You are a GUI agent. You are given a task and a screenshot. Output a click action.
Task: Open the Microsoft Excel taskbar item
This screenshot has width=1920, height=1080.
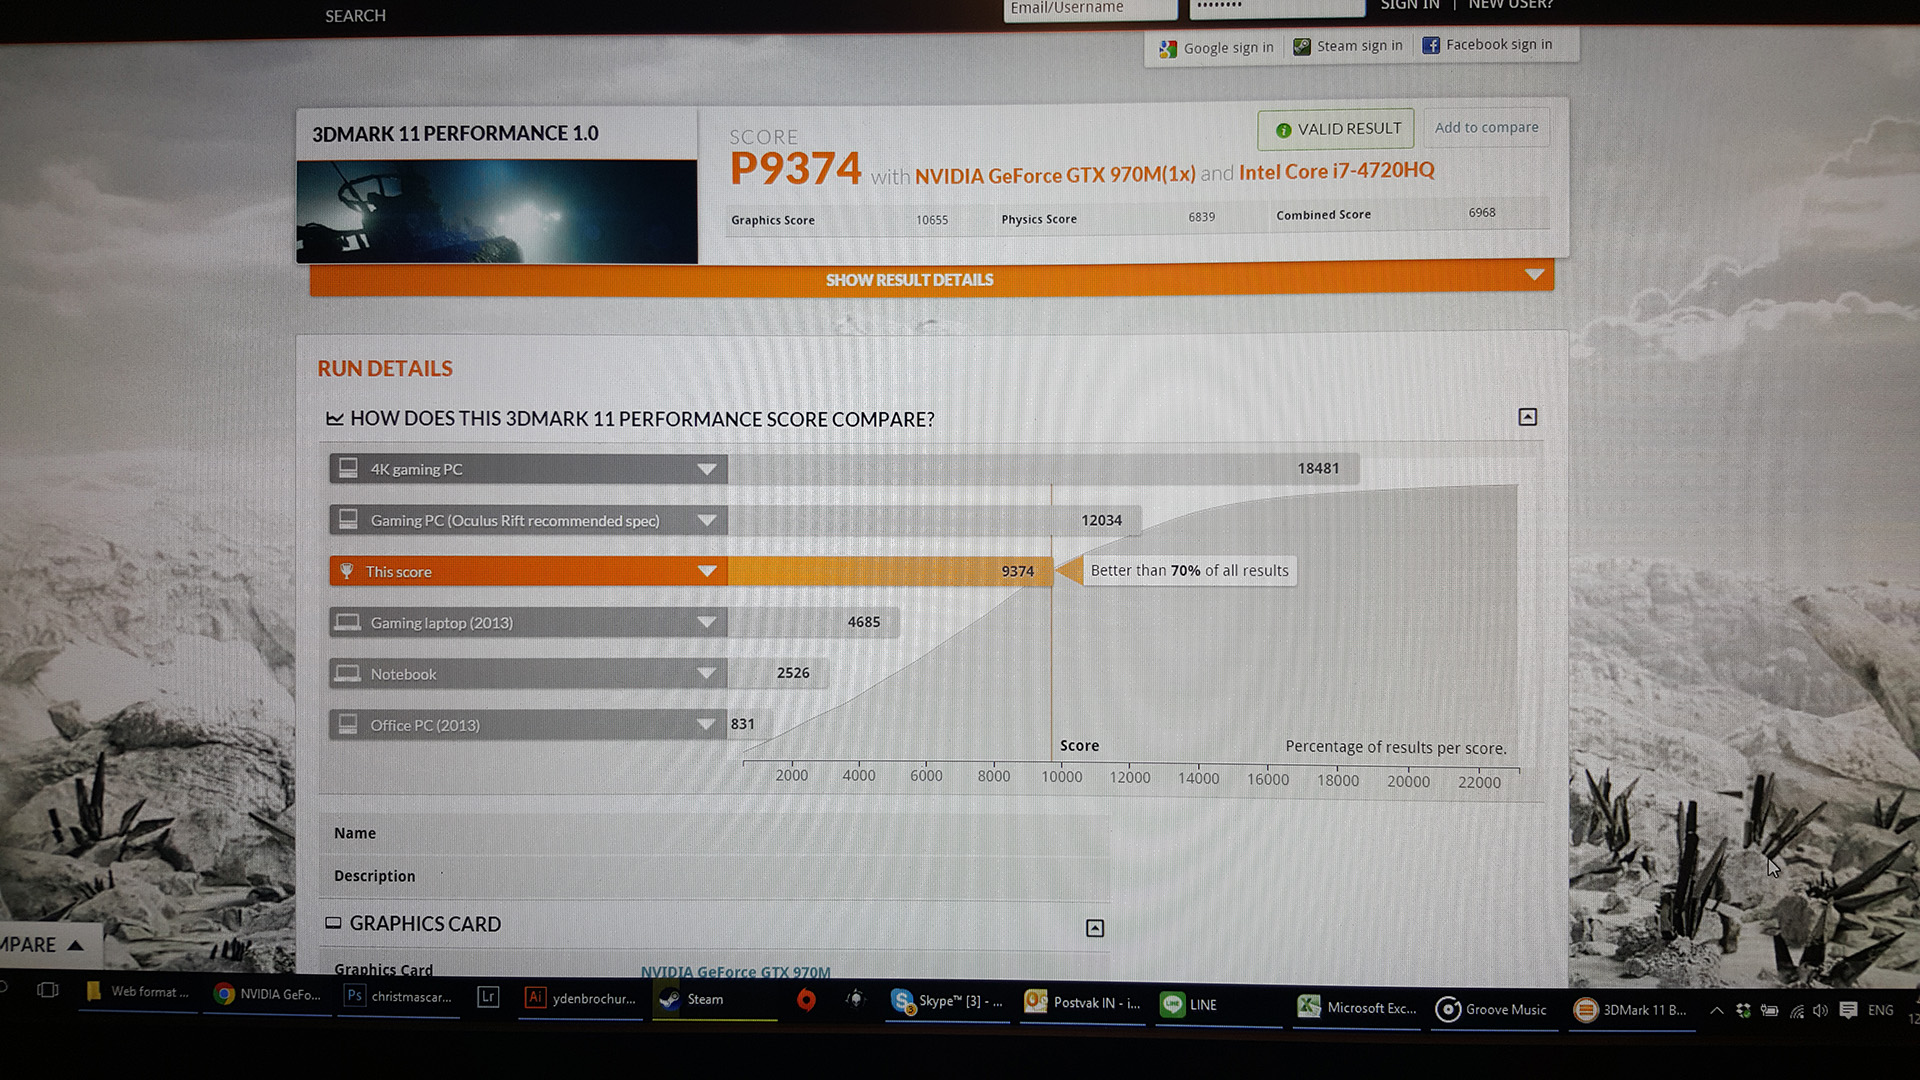(x=1357, y=1008)
